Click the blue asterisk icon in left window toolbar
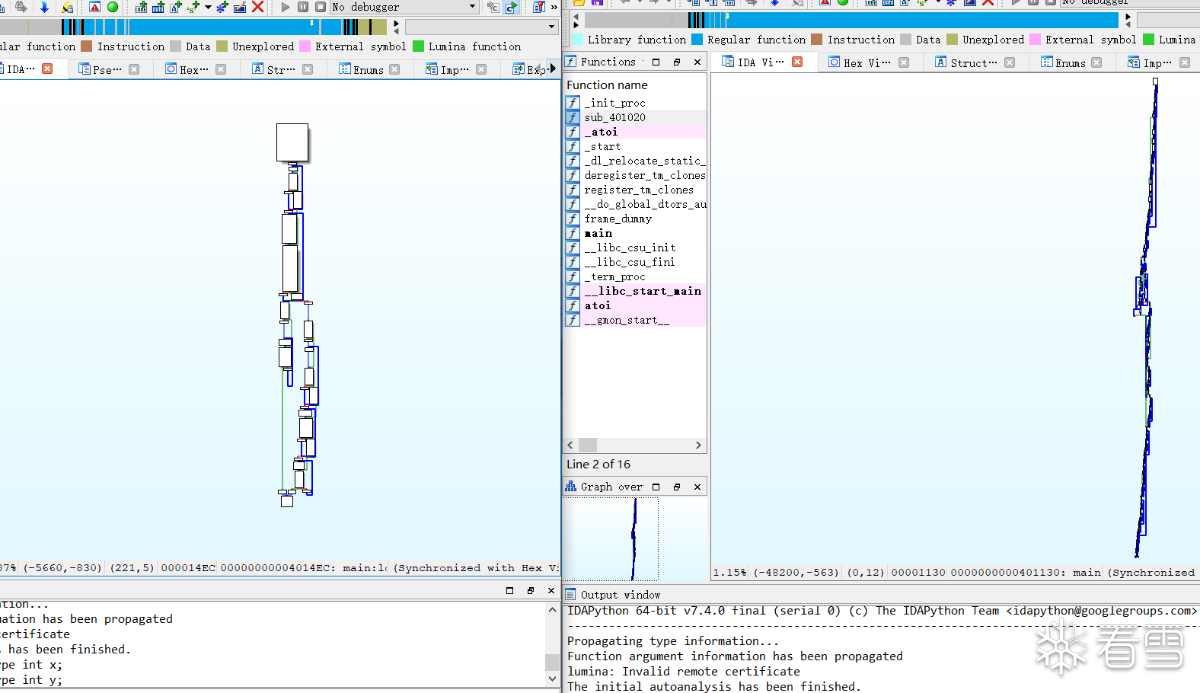 coord(222,7)
